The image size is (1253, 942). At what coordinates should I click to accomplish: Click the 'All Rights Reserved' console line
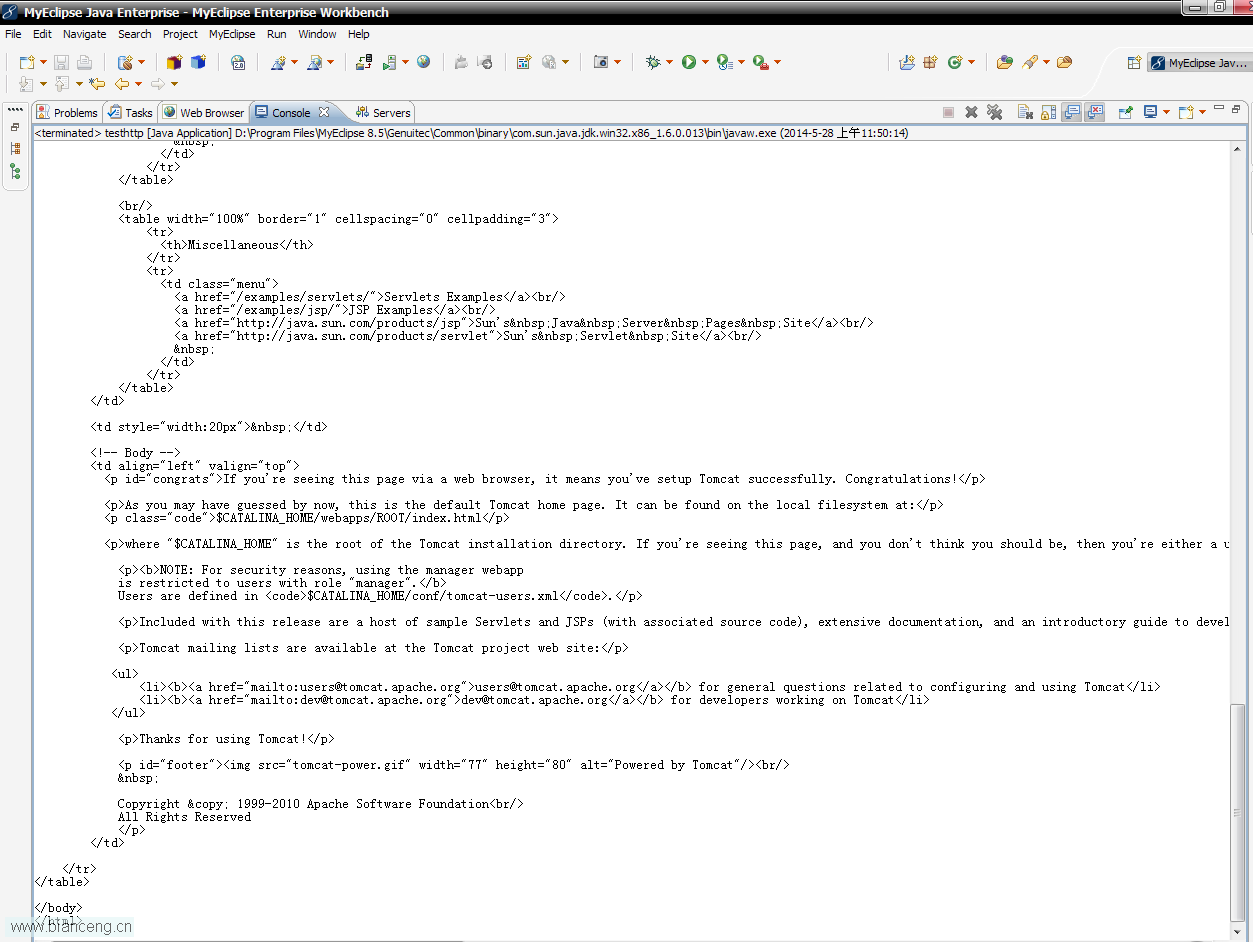(184, 817)
